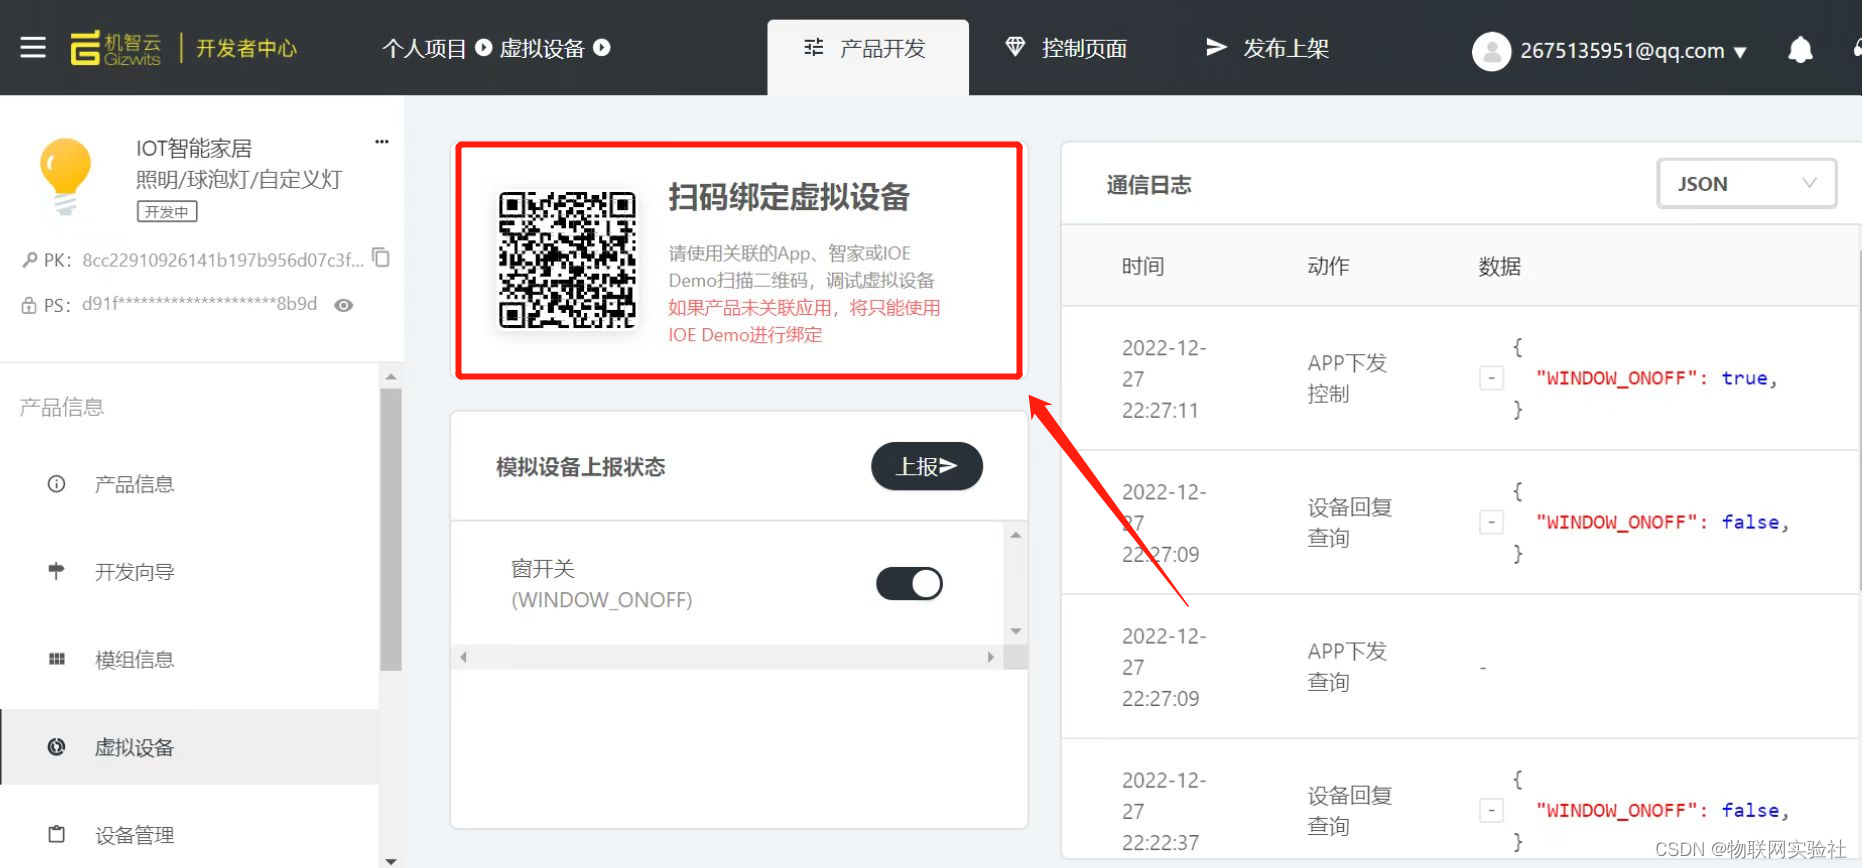Click the data point list scroll down arrow
Image resolution: width=1862 pixels, height=868 pixels.
pos(1015,631)
